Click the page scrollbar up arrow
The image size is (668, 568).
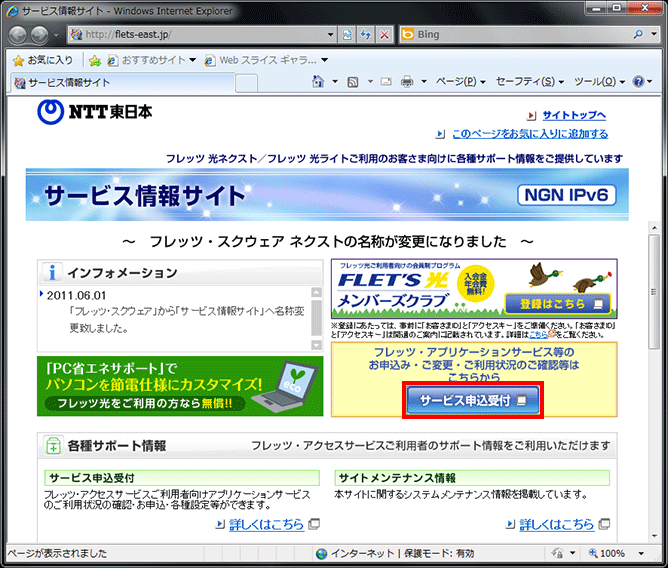(x=654, y=228)
